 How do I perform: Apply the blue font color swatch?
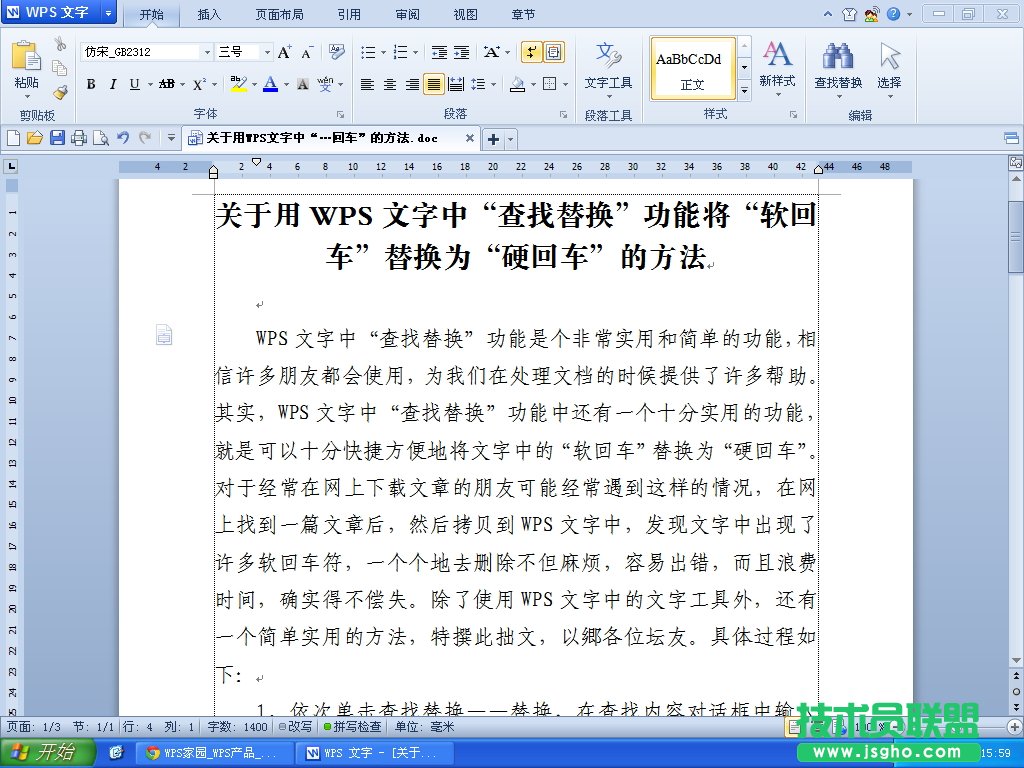[x=270, y=84]
